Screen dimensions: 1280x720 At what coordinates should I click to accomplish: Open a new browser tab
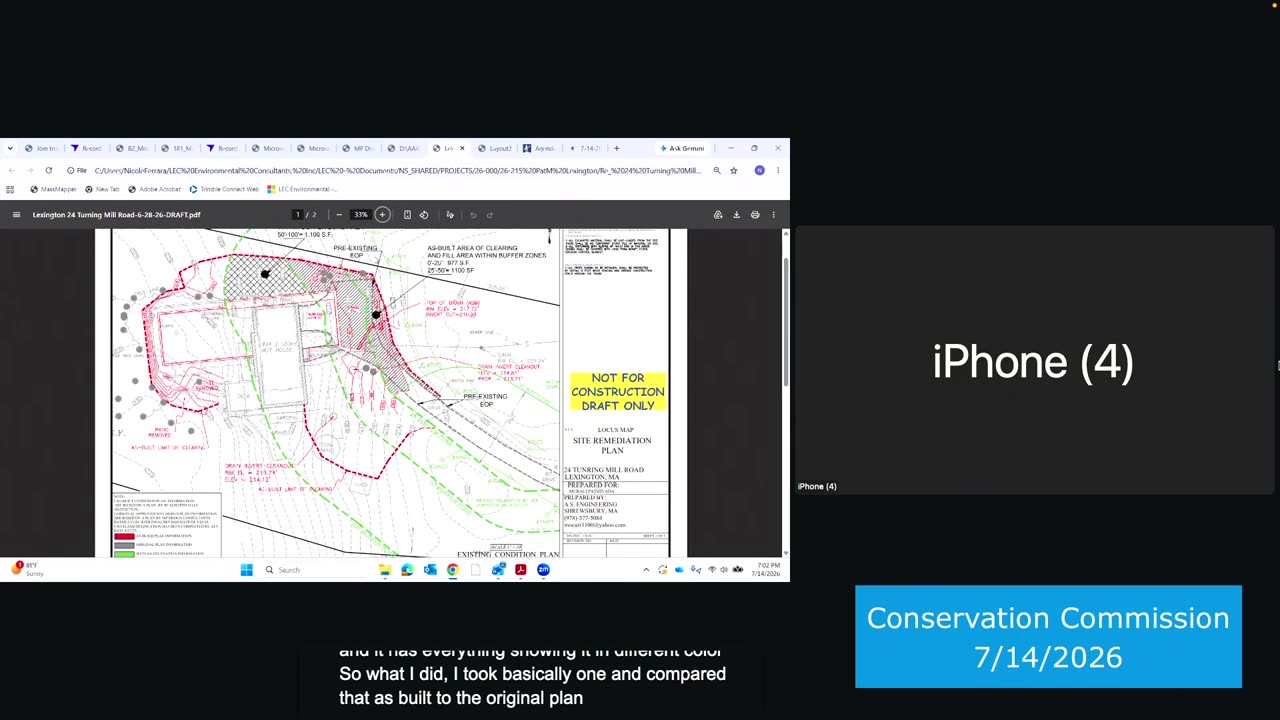coord(616,148)
